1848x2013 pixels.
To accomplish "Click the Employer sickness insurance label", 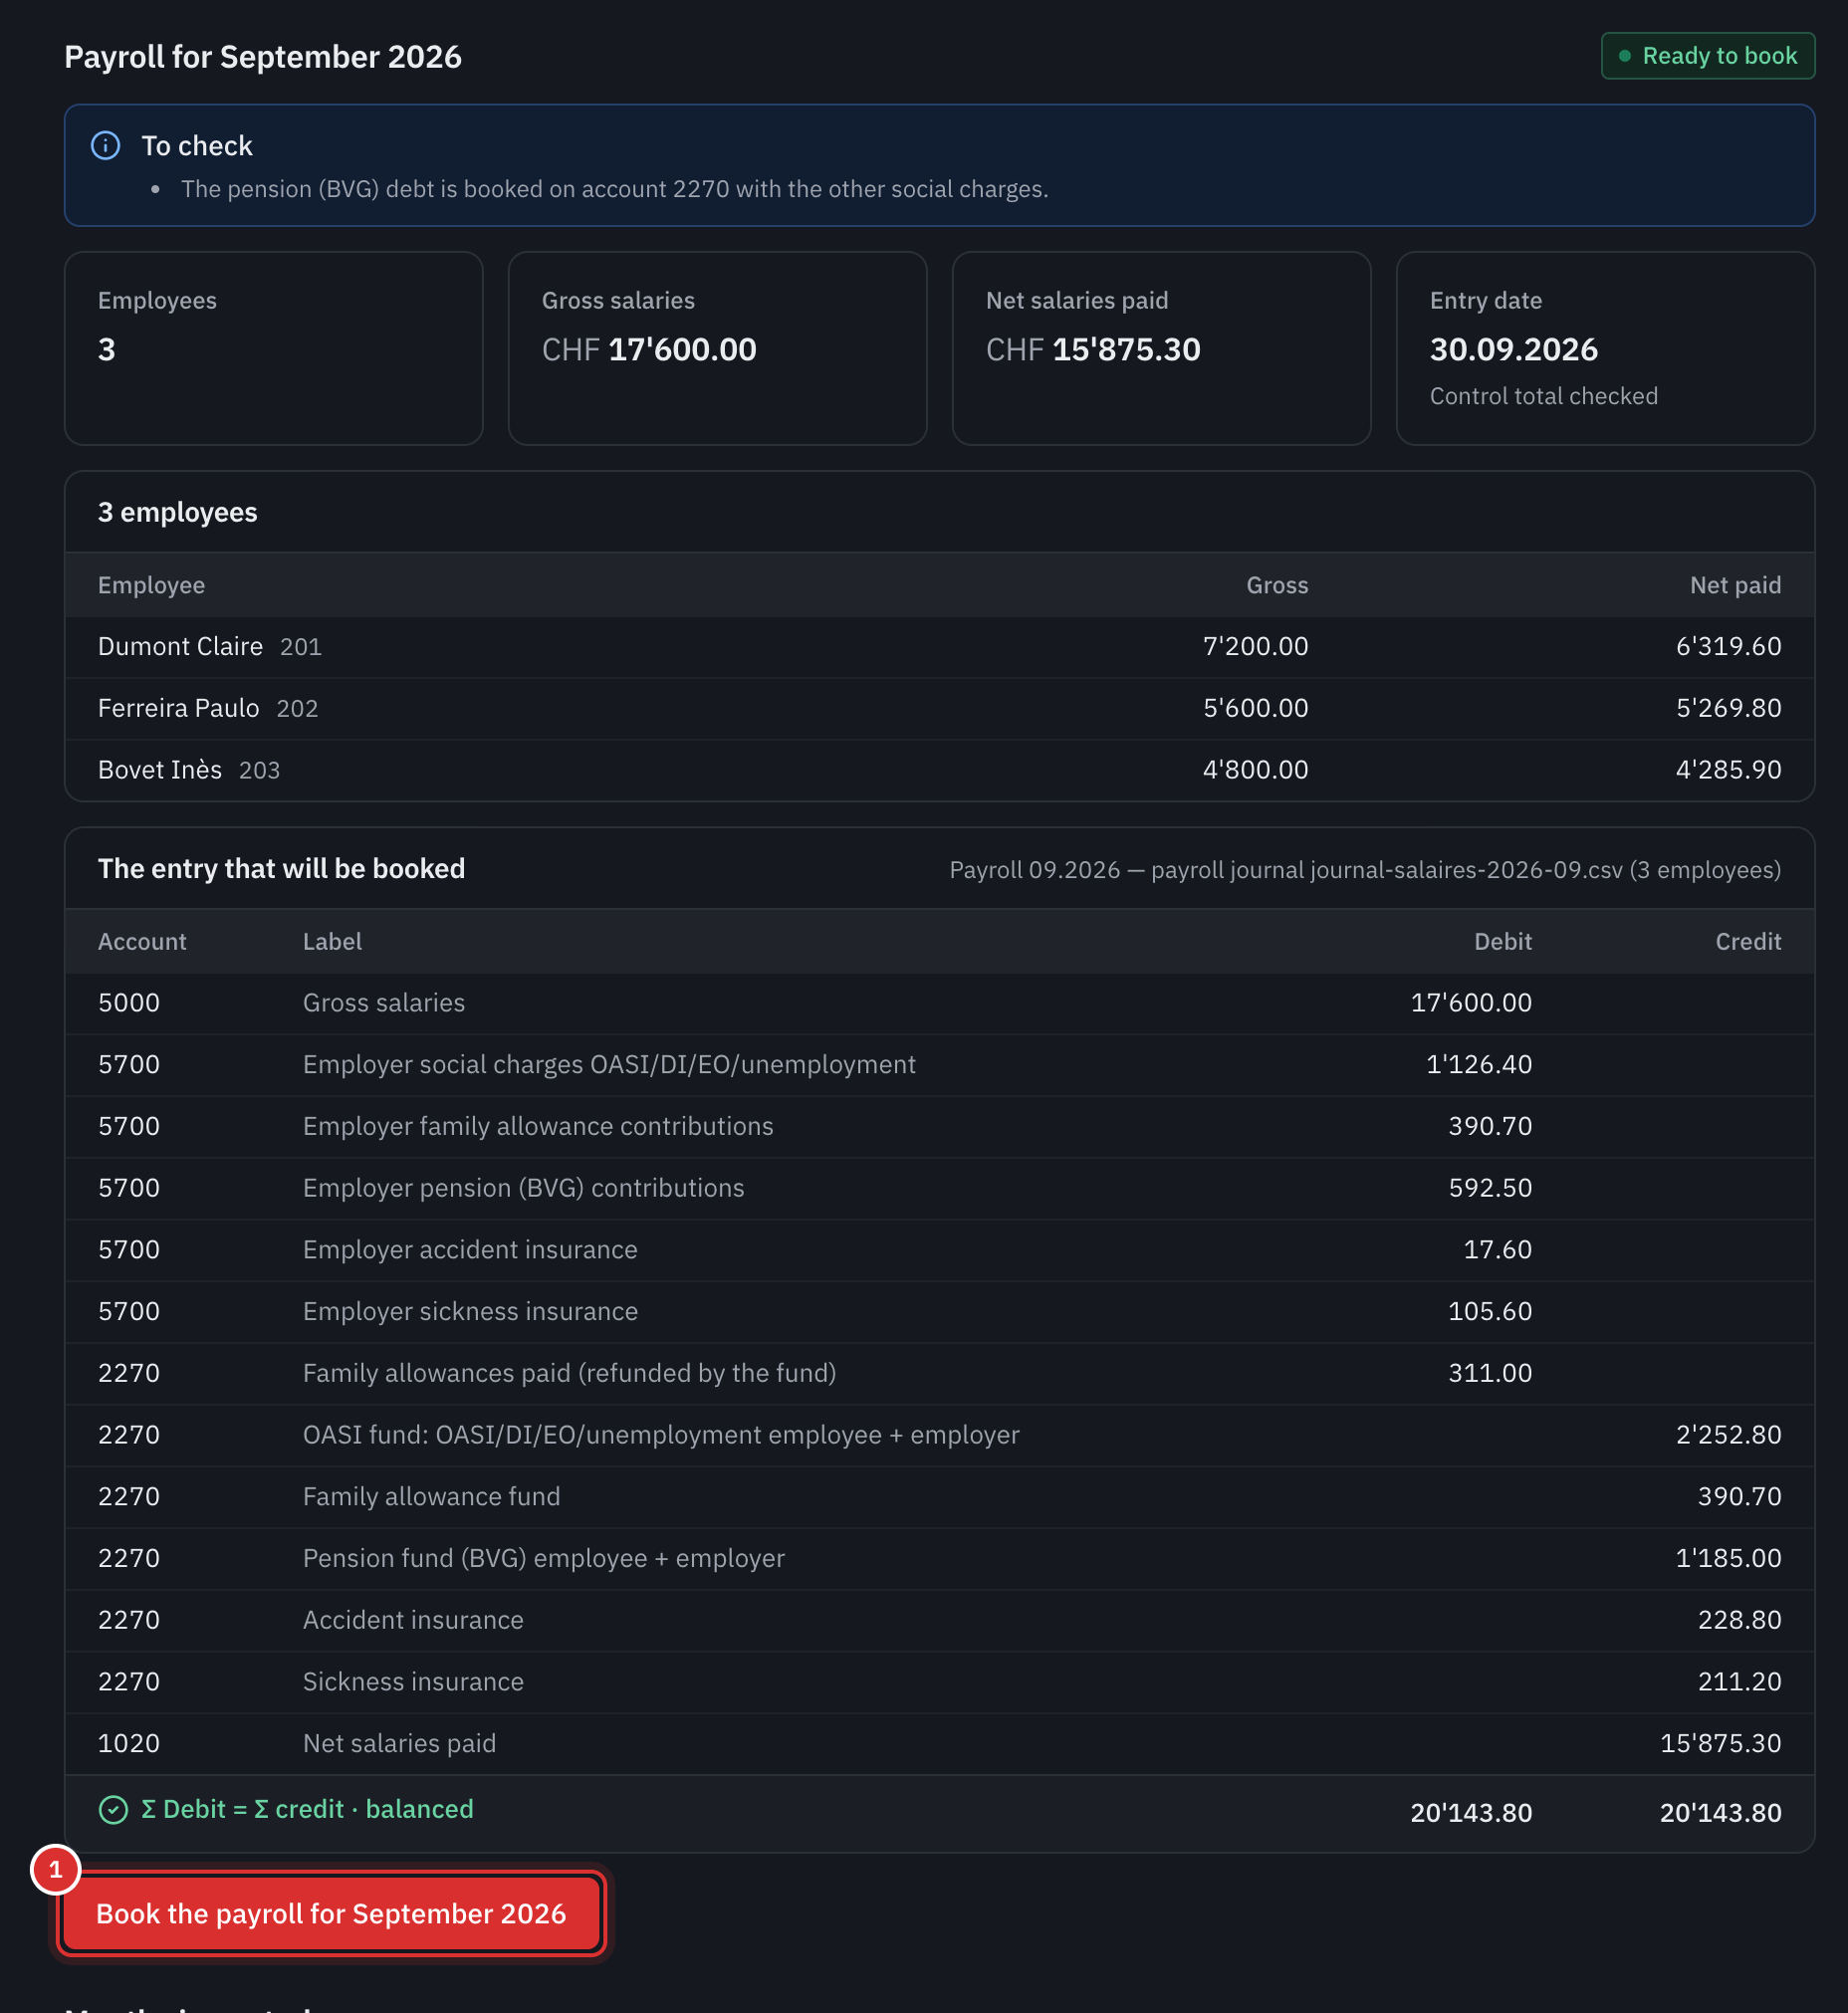I will [x=470, y=1311].
